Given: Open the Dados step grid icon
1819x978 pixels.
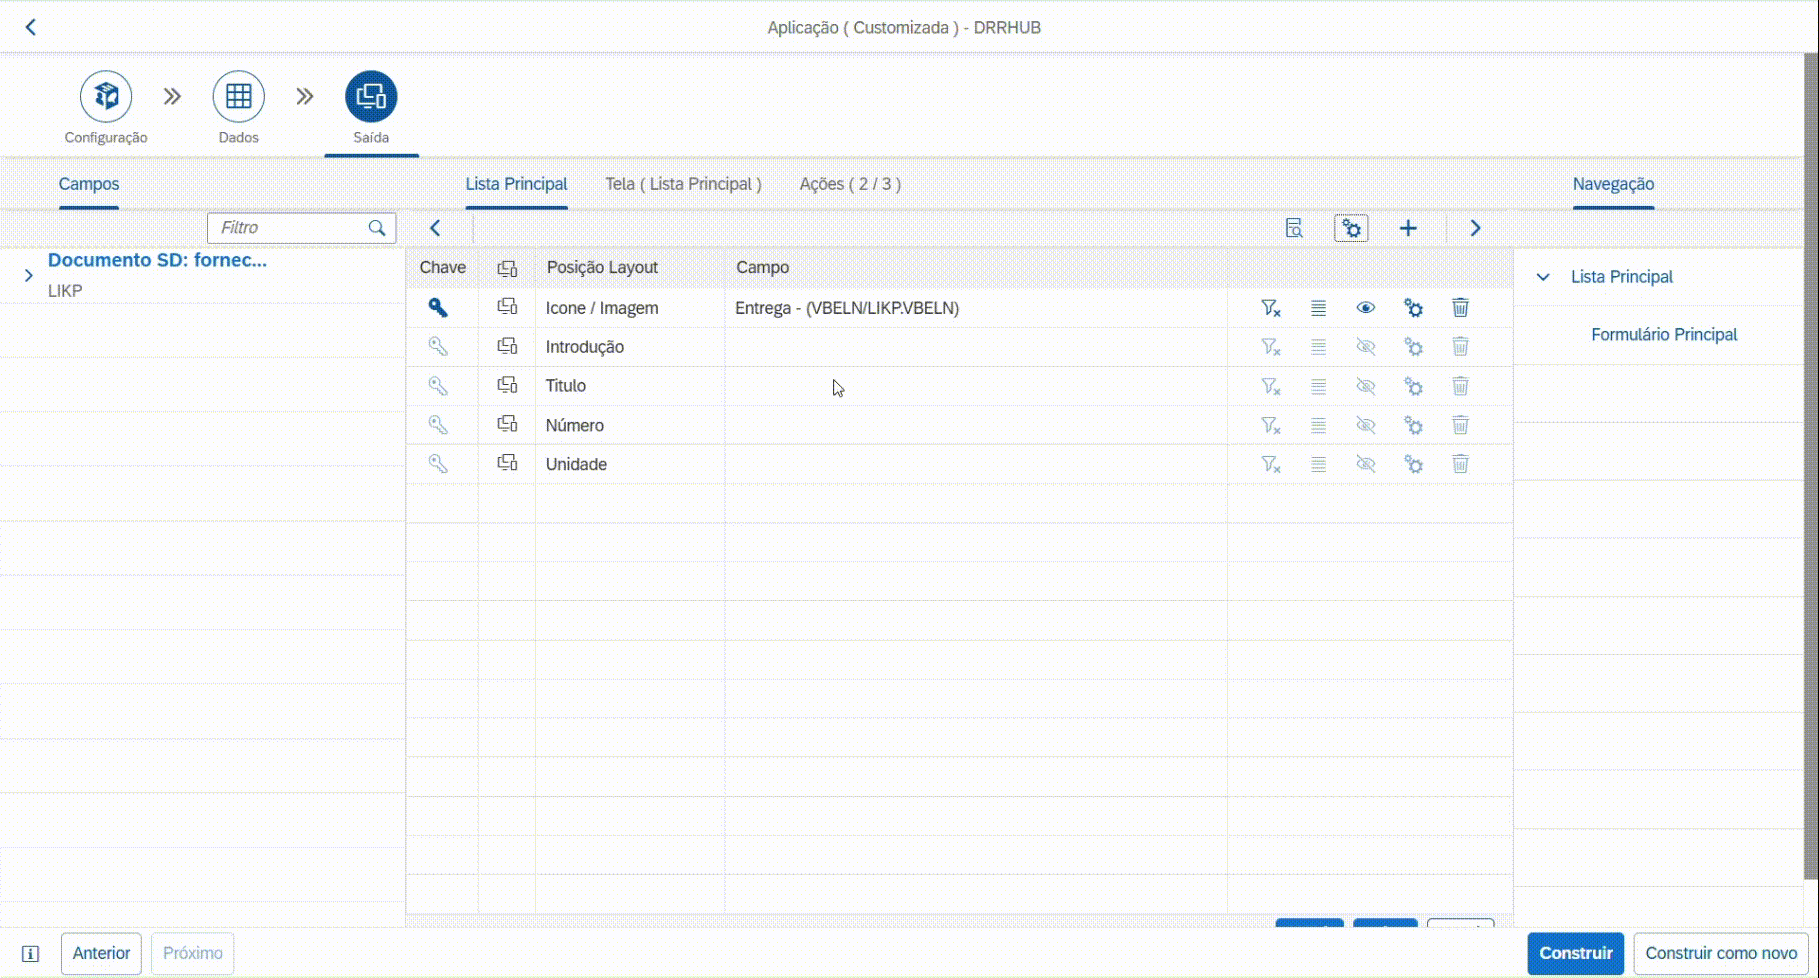Looking at the screenshot, I should tap(238, 97).
